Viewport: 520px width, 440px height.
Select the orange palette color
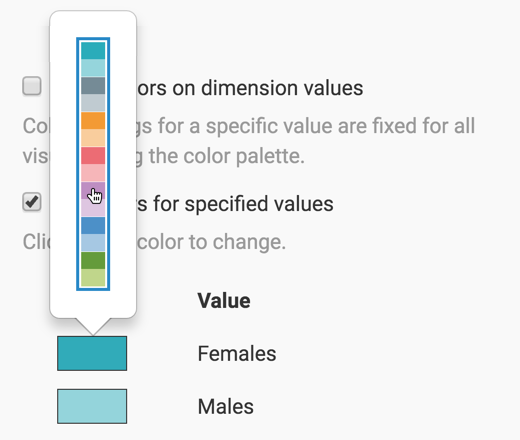point(93,120)
